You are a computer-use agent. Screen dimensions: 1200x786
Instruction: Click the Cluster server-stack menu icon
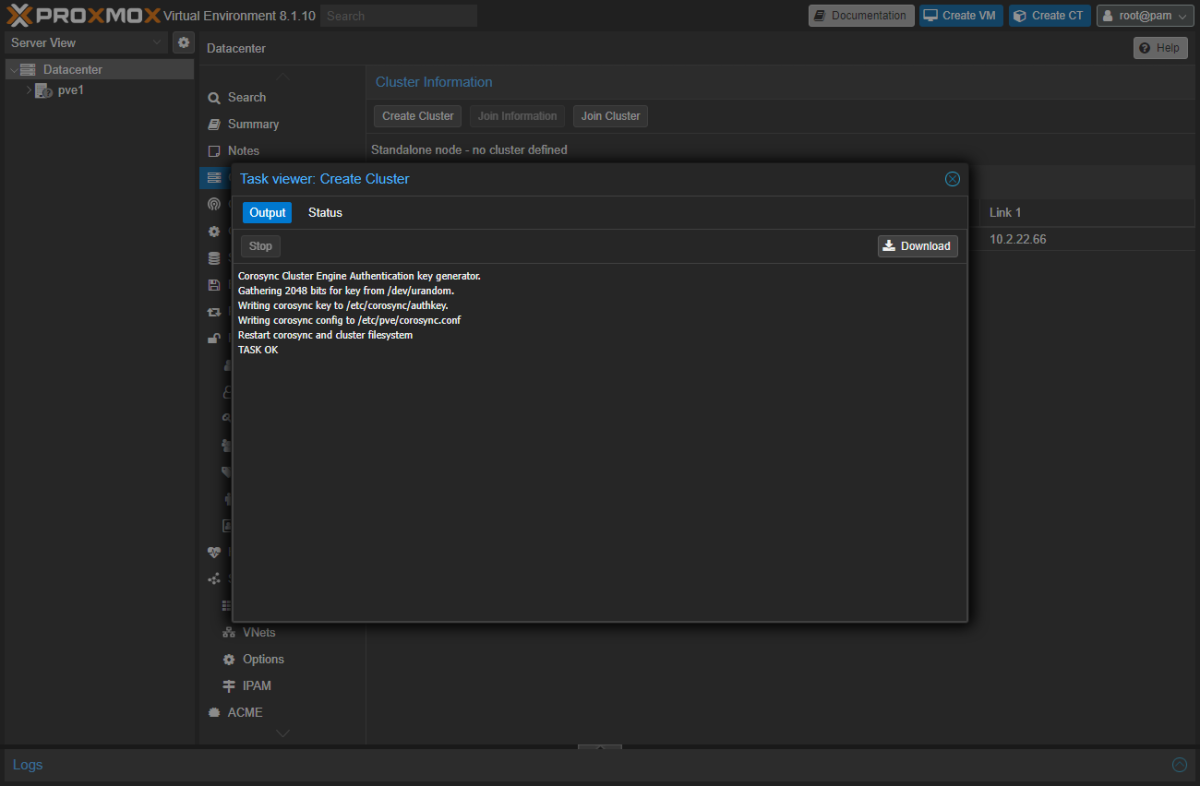(x=214, y=178)
